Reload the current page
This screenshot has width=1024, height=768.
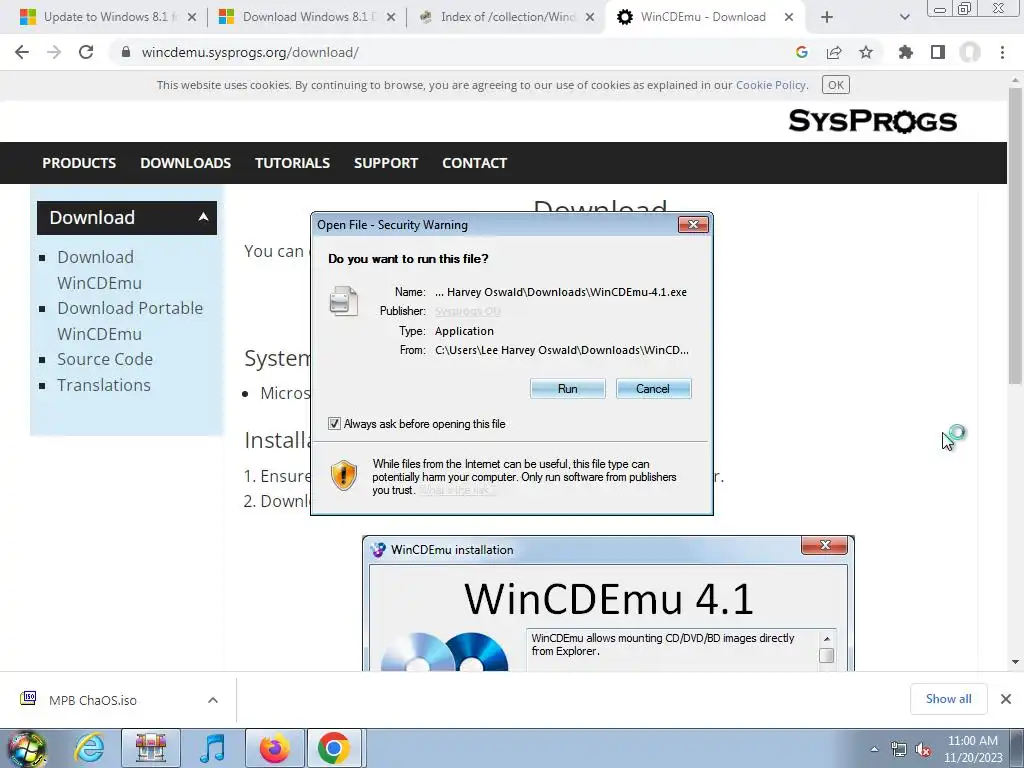coord(86,52)
